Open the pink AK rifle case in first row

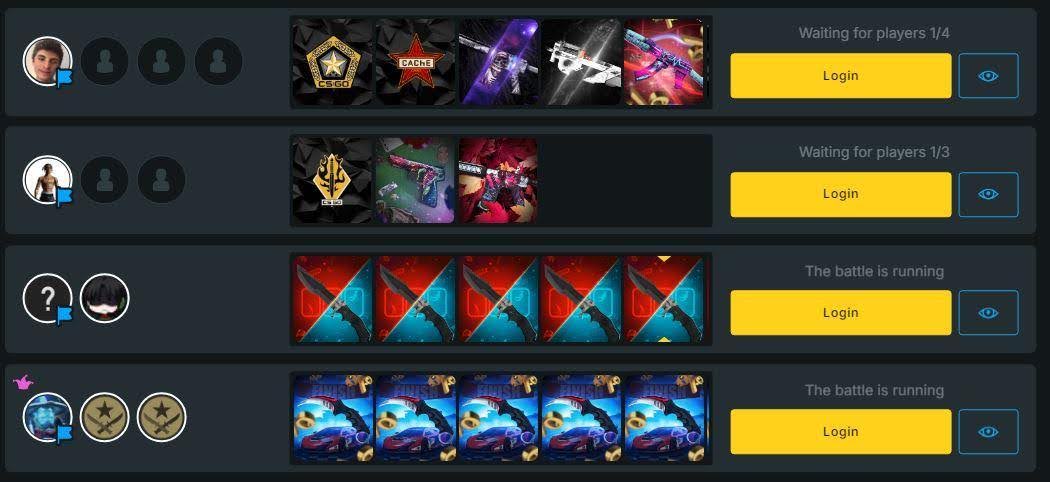point(664,62)
